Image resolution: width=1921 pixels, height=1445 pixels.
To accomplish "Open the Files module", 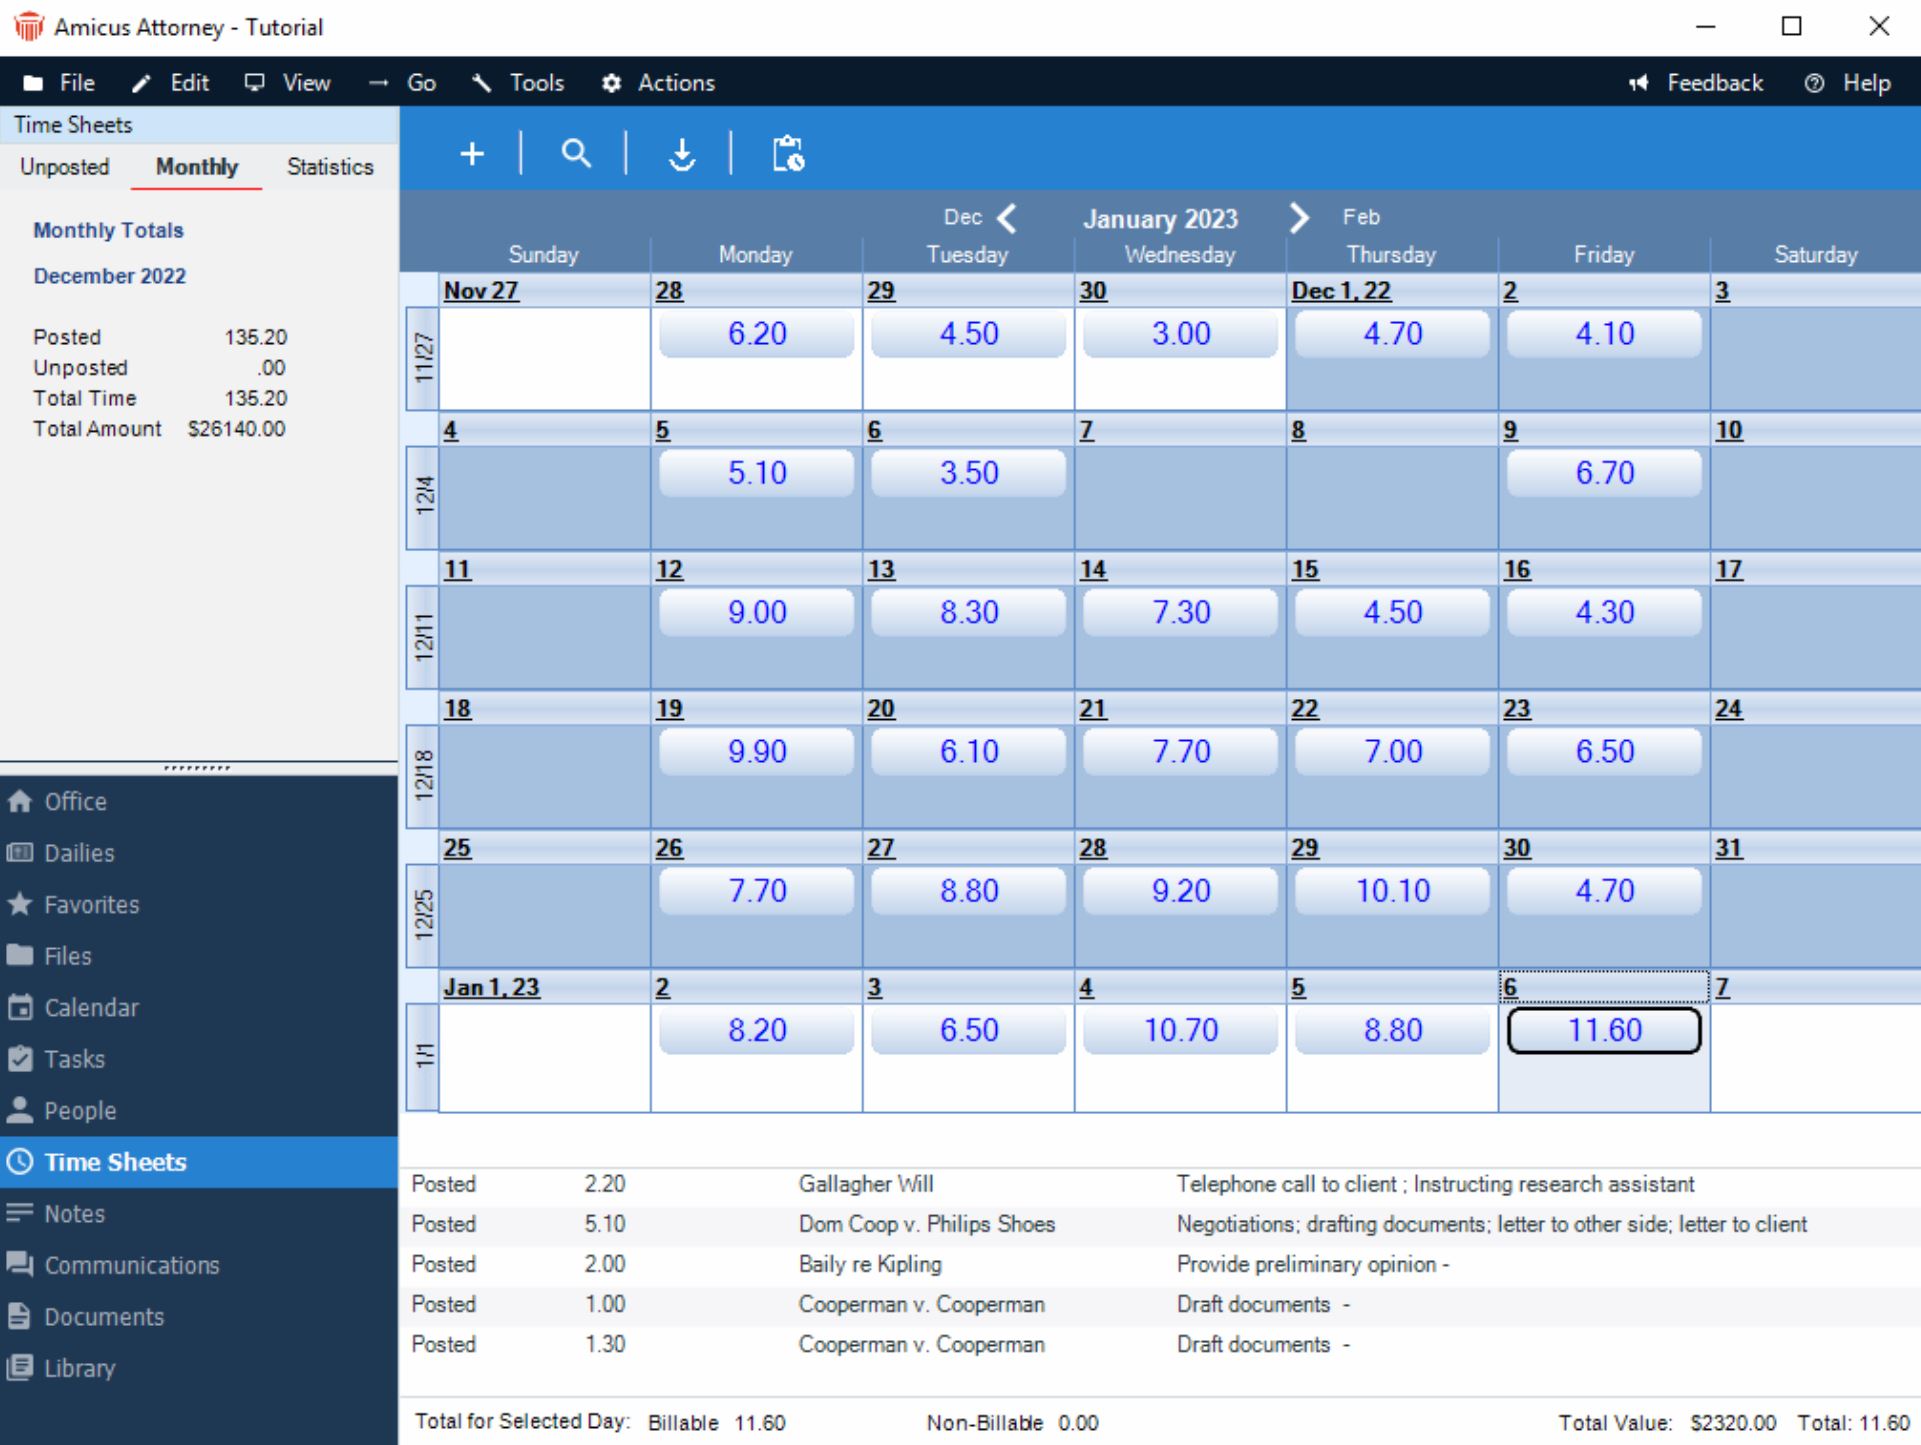I will [199, 956].
